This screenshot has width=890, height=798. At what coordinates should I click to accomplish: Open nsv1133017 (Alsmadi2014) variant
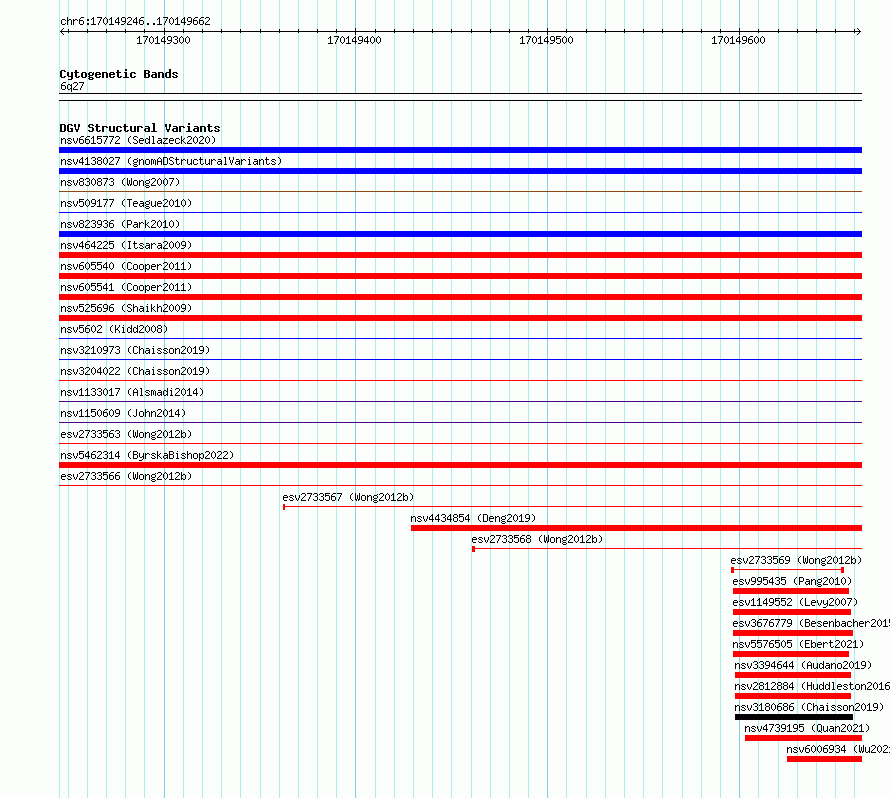132,392
